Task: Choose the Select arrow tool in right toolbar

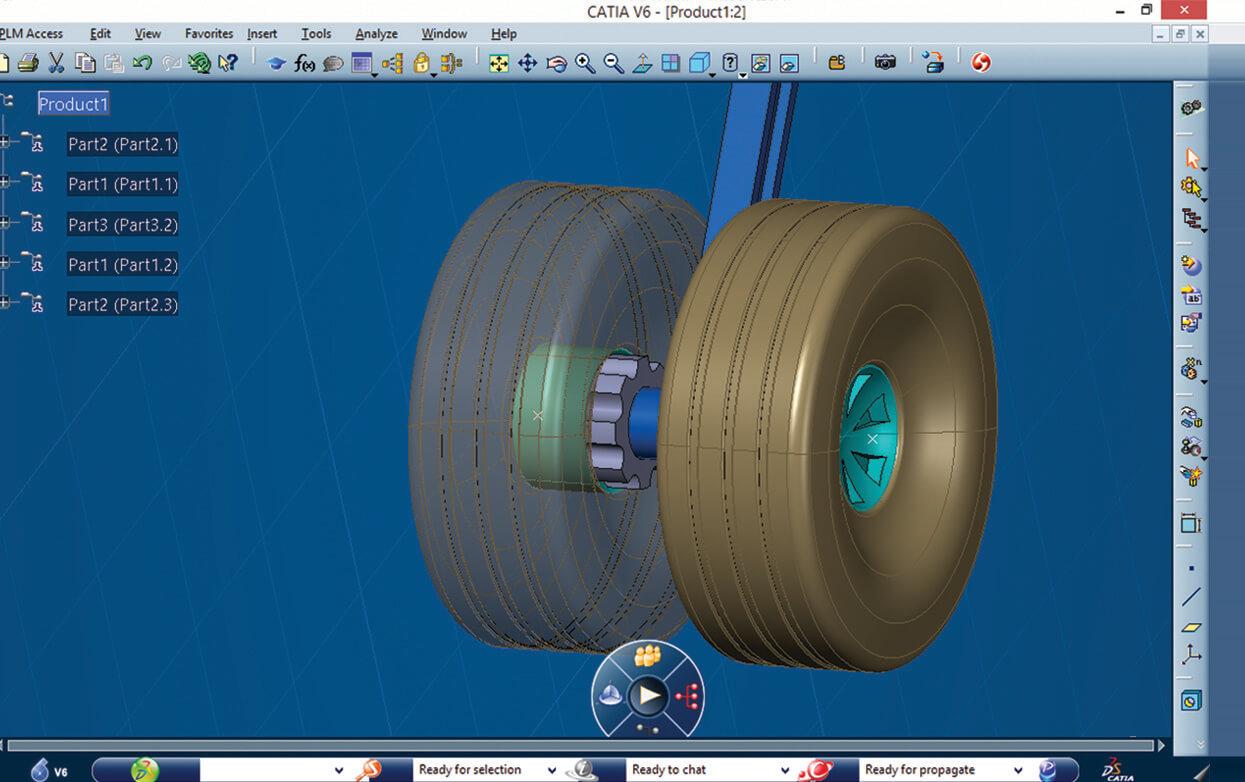Action: (1191, 158)
